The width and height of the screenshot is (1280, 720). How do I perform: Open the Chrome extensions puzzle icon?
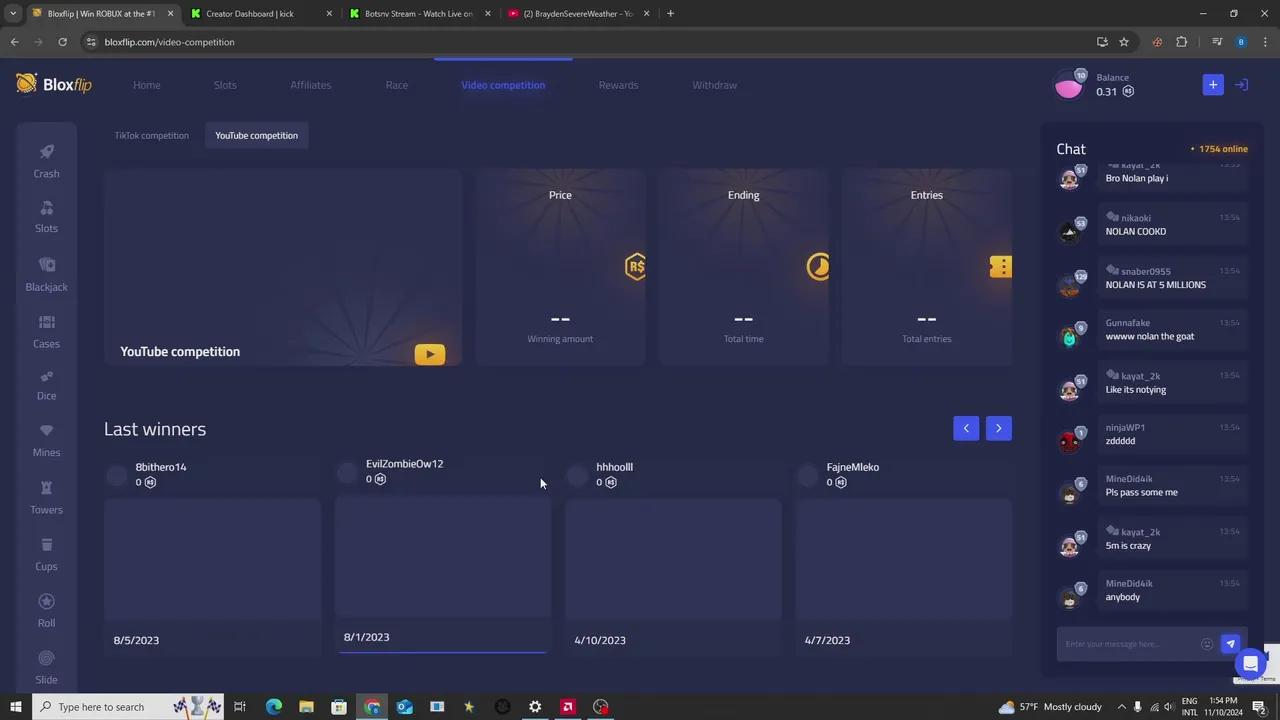1182,42
